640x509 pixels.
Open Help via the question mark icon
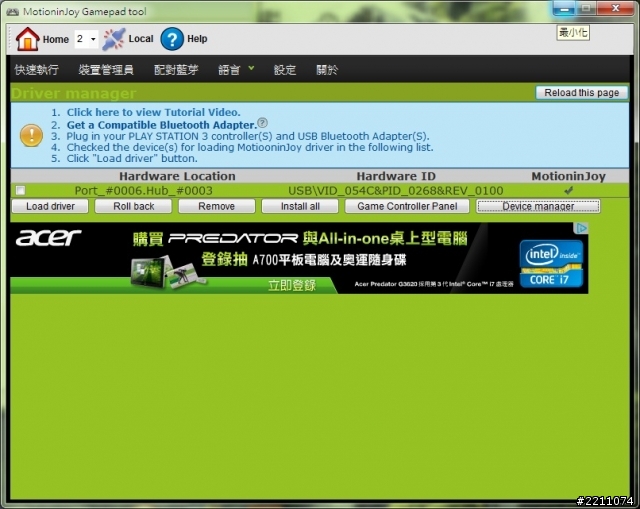[172, 39]
